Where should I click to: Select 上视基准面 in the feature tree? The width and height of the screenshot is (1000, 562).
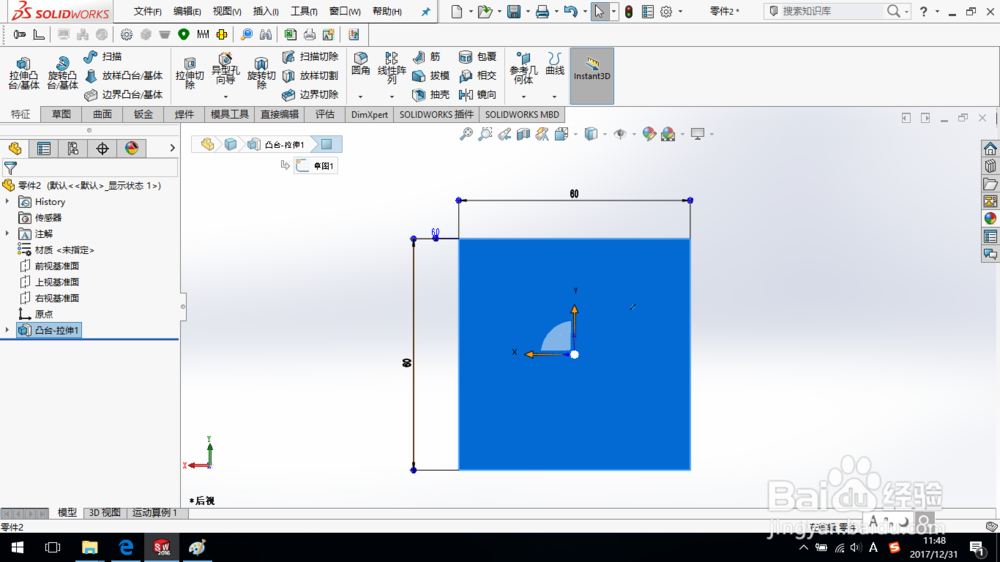[x=50, y=282]
